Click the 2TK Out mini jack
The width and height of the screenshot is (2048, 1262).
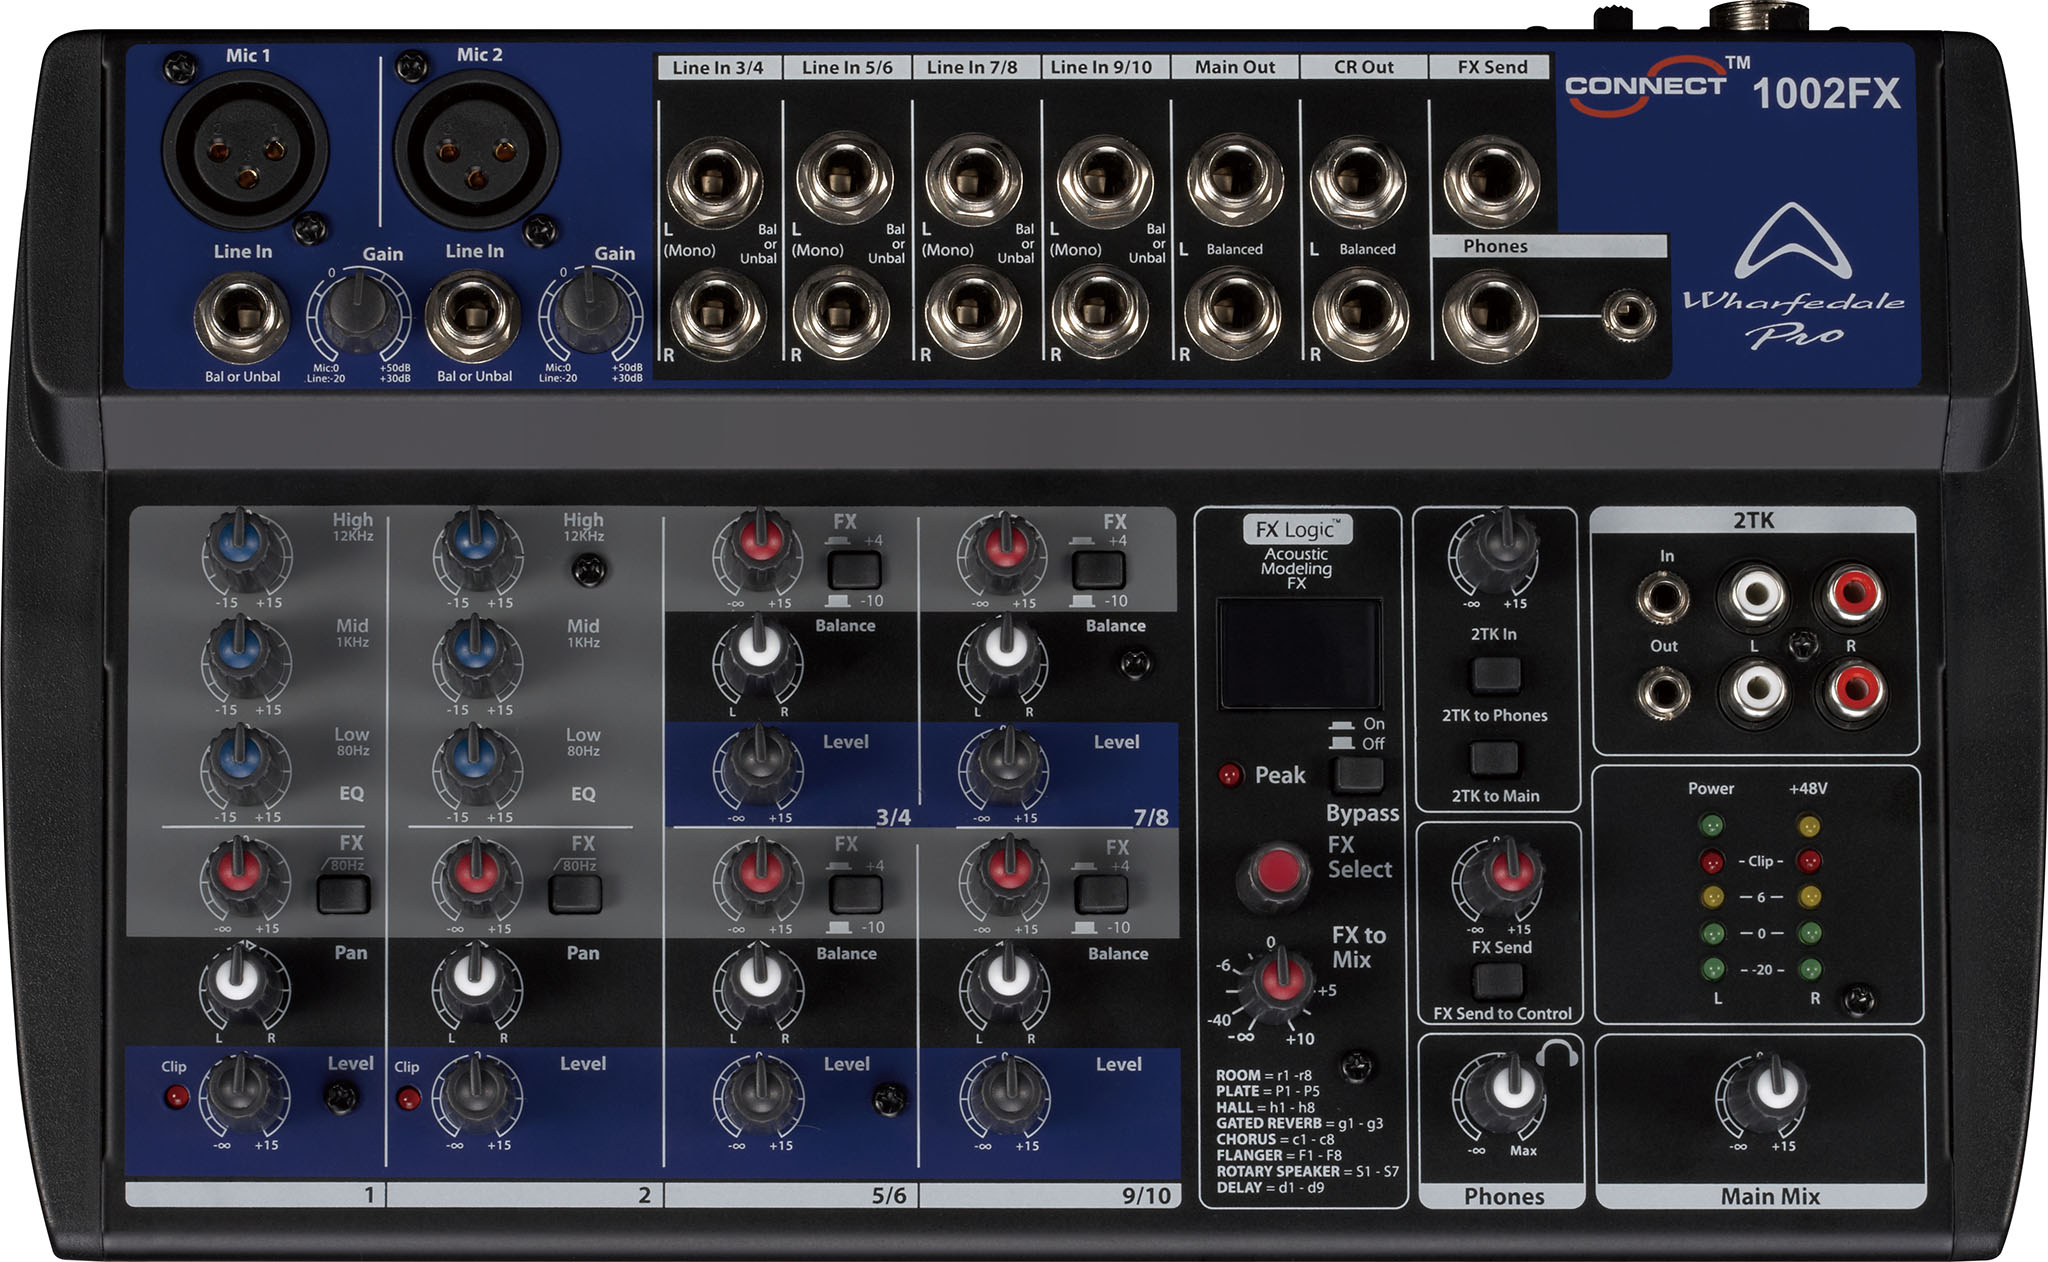tap(1663, 692)
